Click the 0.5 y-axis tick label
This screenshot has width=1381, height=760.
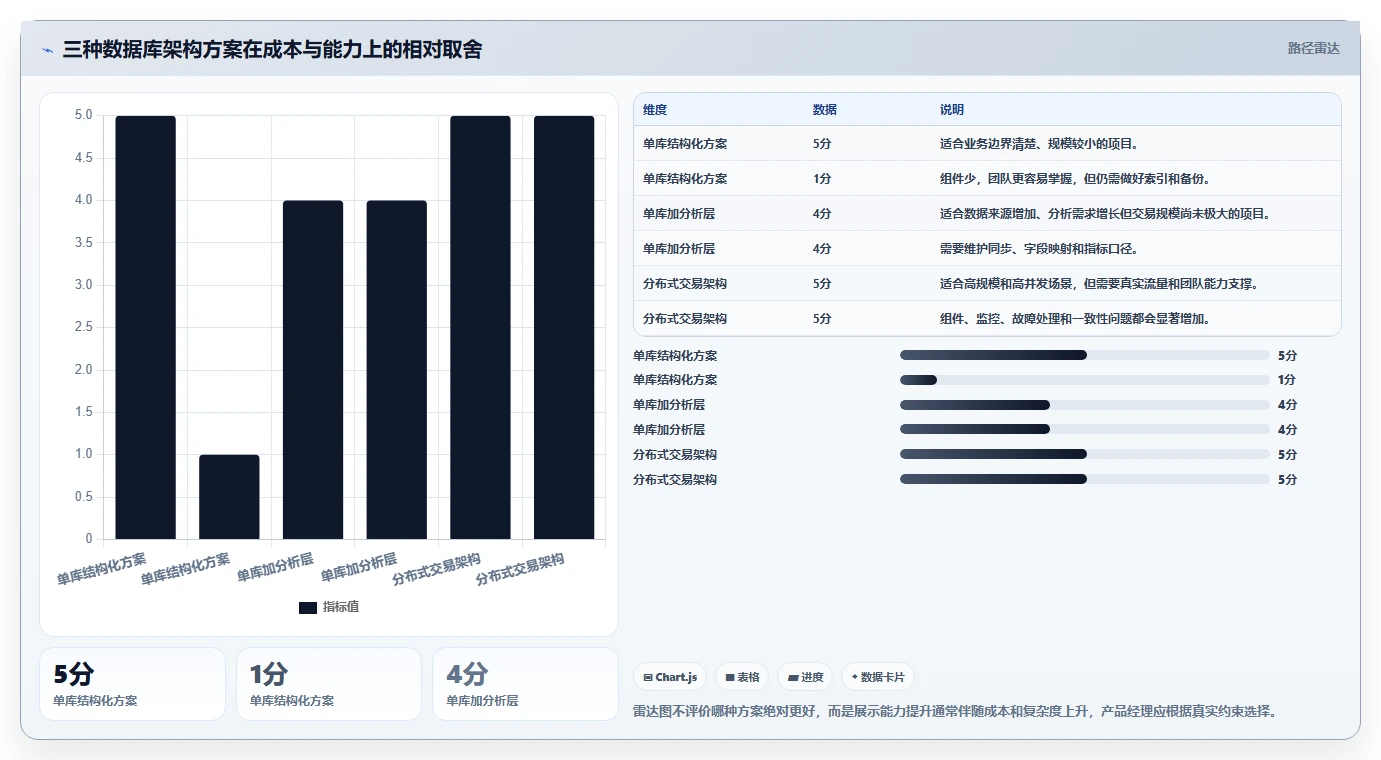[83, 497]
